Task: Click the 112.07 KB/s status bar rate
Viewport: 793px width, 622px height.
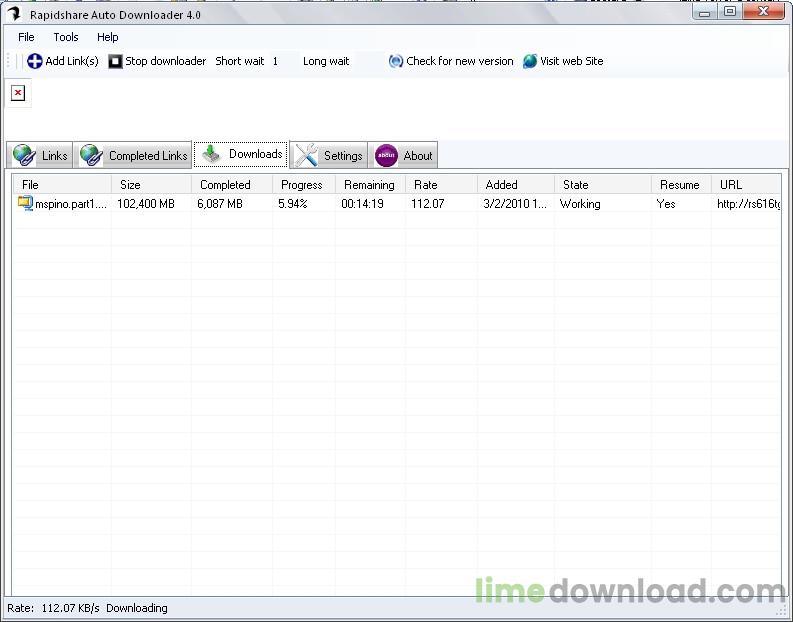Action: point(70,608)
